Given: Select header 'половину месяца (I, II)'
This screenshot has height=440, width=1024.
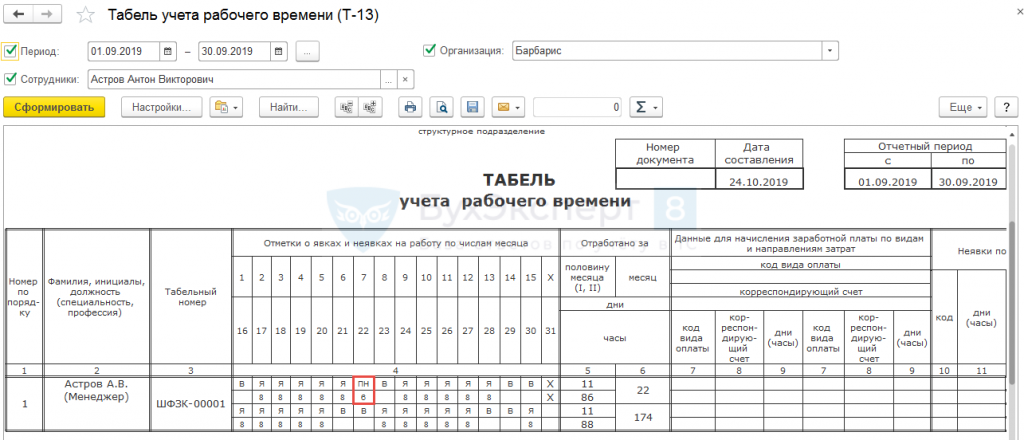Looking at the screenshot, I should (x=588, y=277).
